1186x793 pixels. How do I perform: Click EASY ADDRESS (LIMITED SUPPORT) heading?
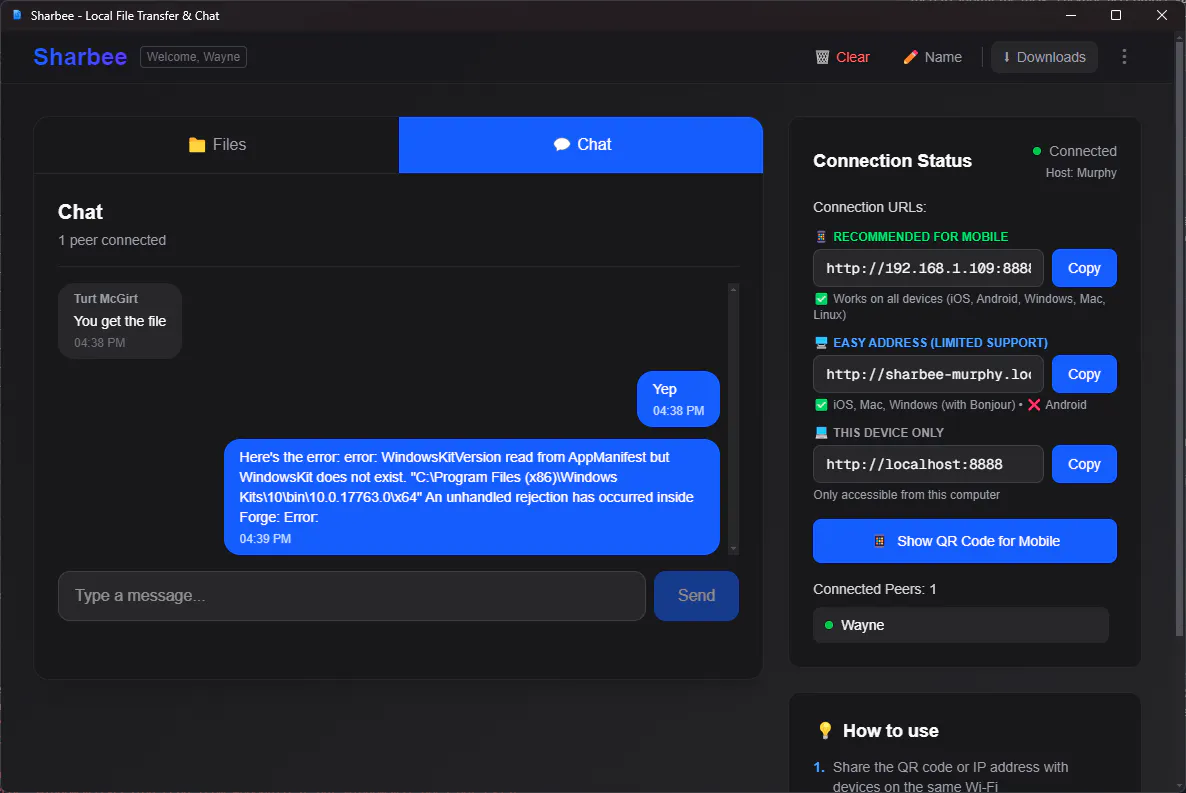click(940, 343)
